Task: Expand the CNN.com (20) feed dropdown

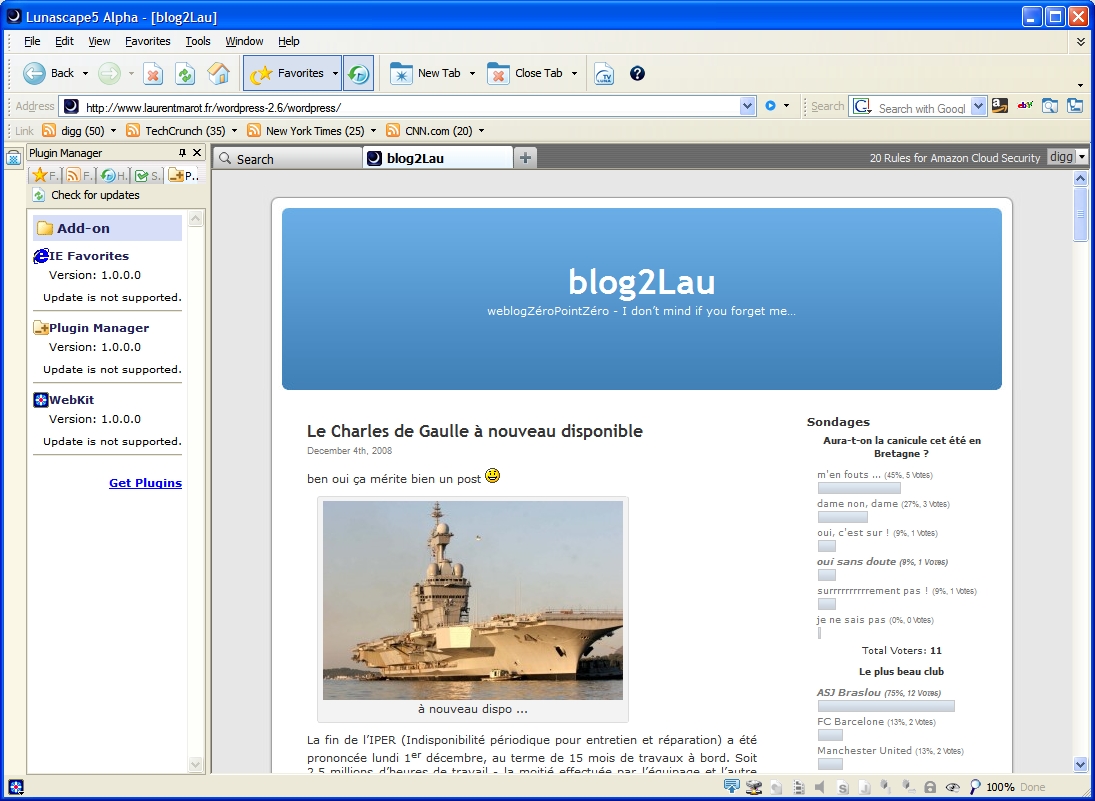Action: [481, 131]
